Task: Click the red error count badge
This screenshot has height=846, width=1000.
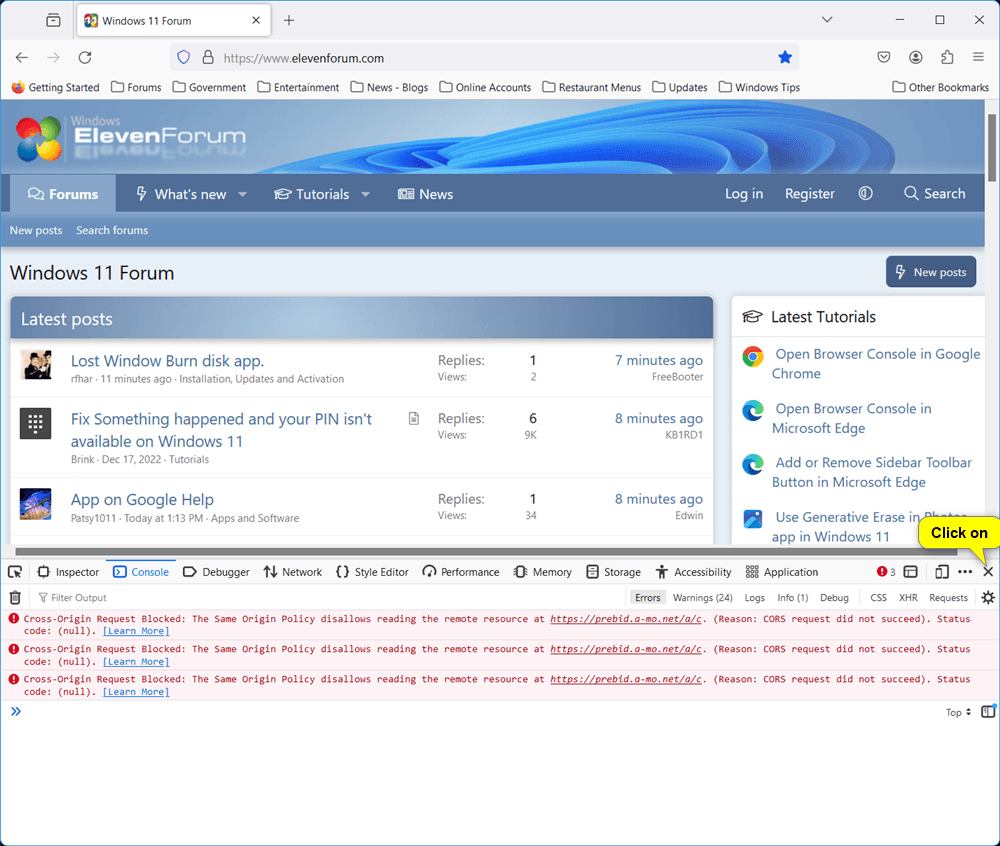Action: (x=886, y=572)
